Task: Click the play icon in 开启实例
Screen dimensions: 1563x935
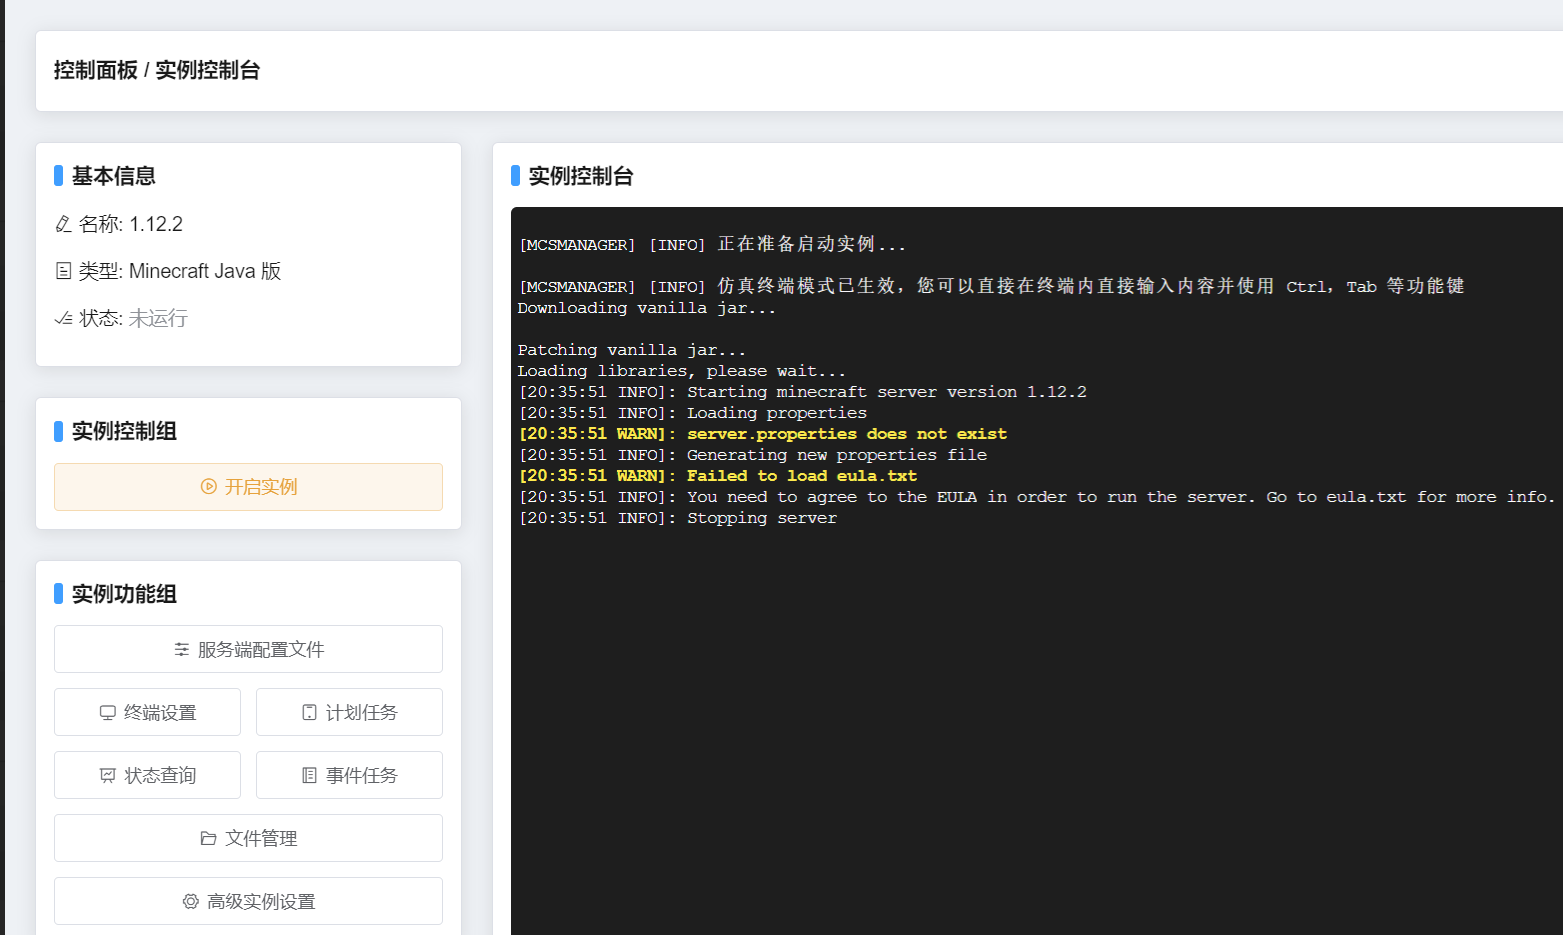Action: pos(208,487)
